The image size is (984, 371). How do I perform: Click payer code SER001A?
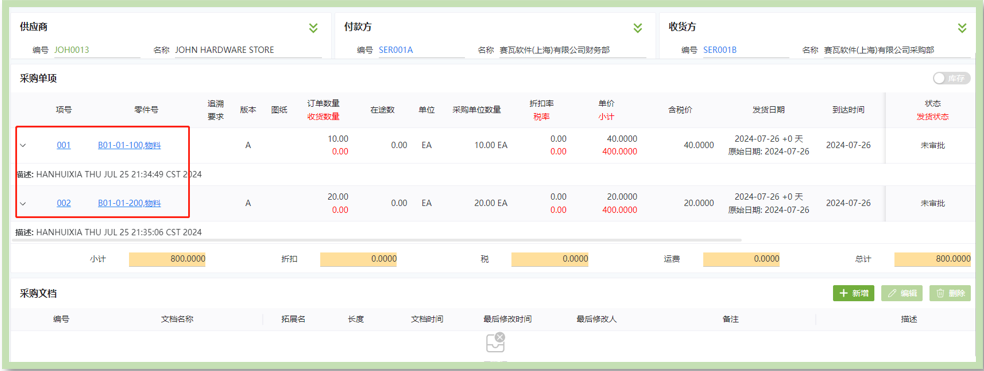coord(396,50)
